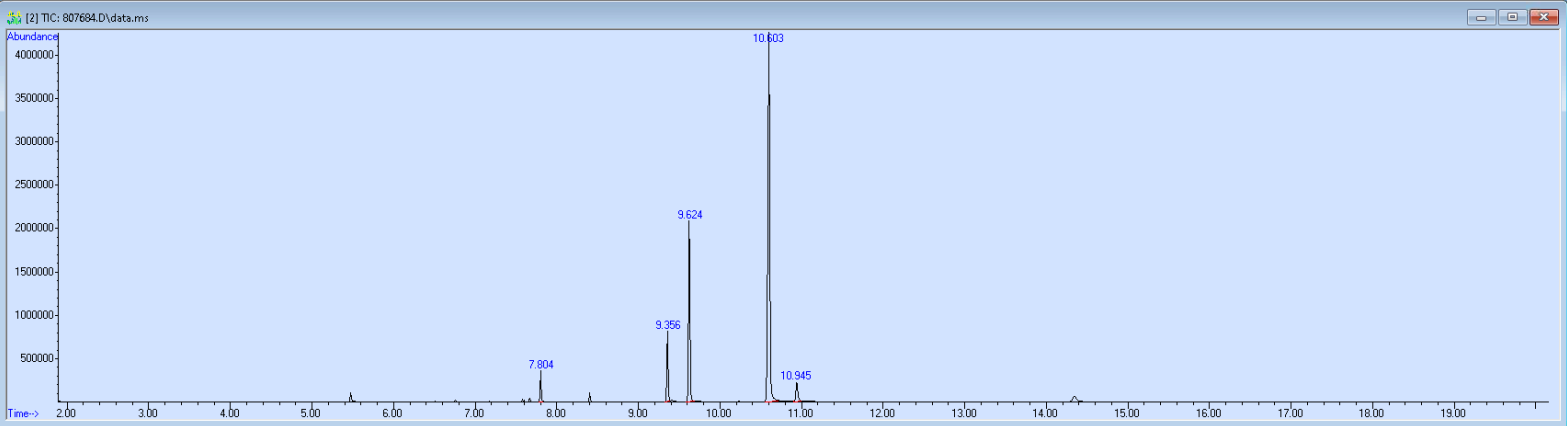Select the peak labeled 10.603

pyautogui.click(x=768, y=38)
